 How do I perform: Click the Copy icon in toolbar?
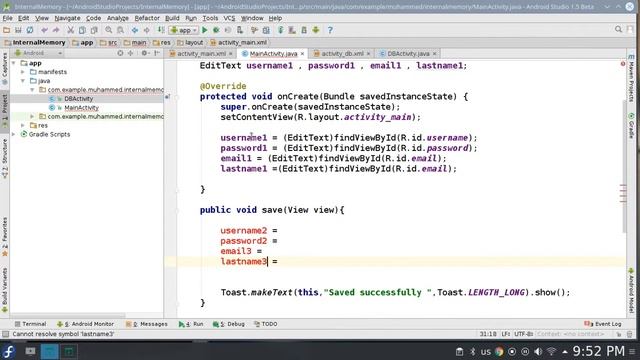(x=82, y=30)
